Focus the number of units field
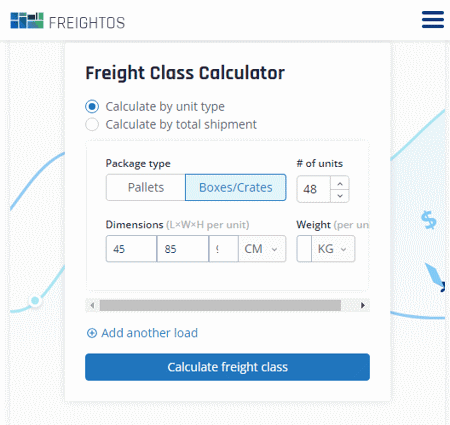450x425 pixels. pyautogui.click(x=314, y=189)
